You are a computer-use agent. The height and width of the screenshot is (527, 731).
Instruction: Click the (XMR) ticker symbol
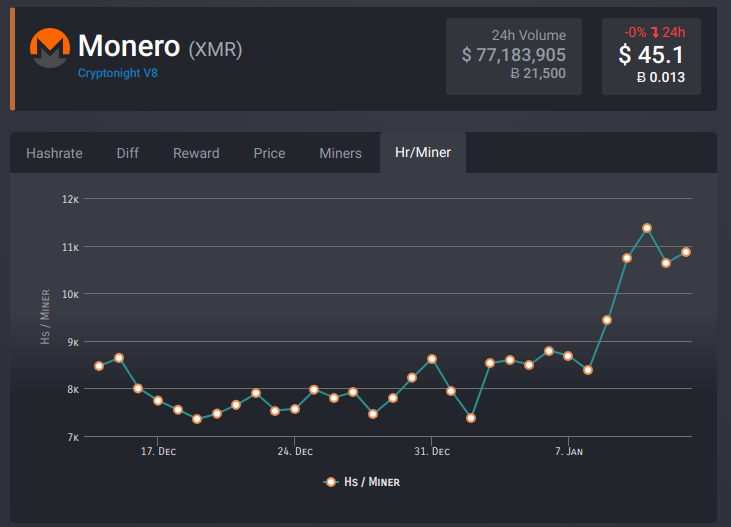point(215,49)
